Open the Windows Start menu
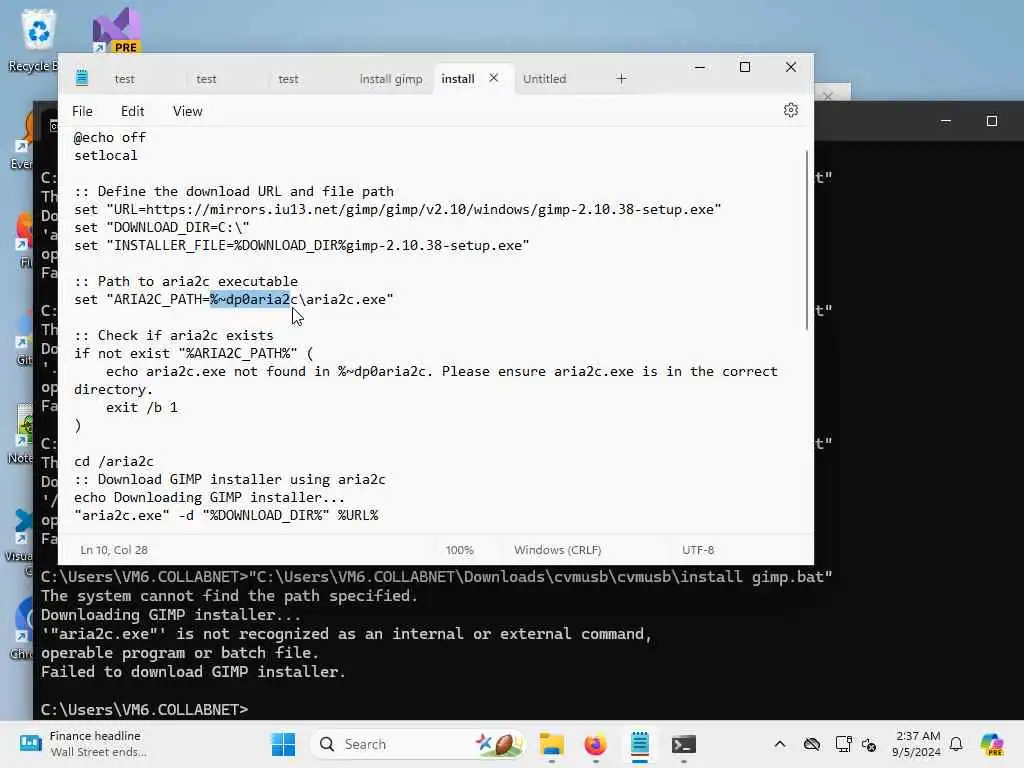1024x768 pixels. click(x=283, y=744)
